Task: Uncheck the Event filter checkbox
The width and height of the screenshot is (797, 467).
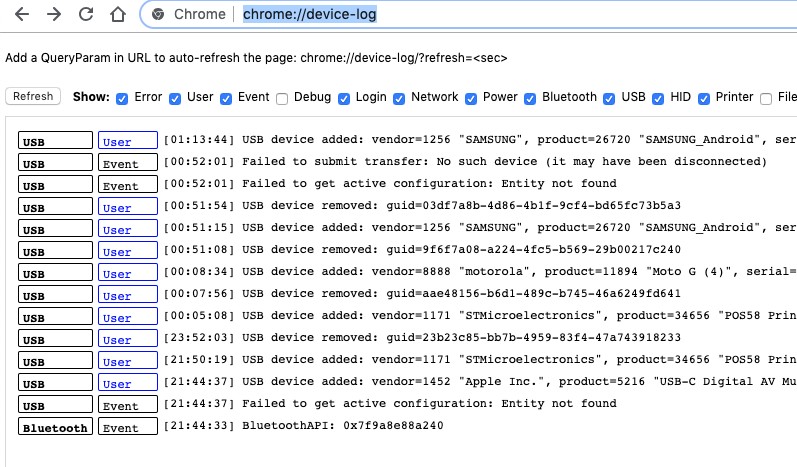Action: tap(226, 99)
